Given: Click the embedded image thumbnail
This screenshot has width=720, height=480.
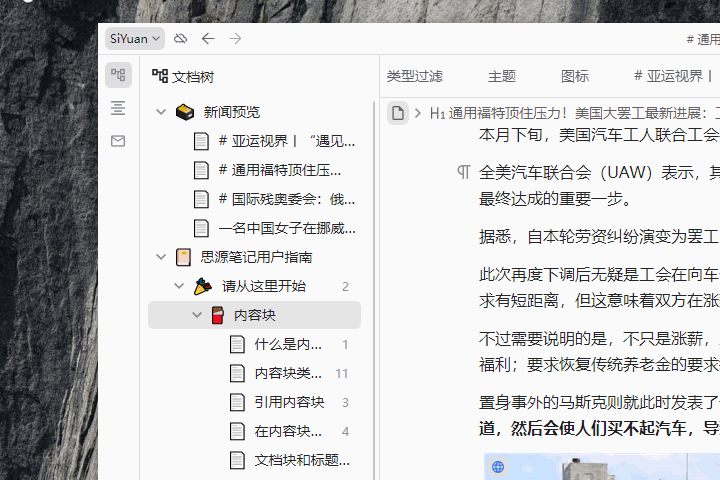Looking at the screenshot, I should [602, 467].
